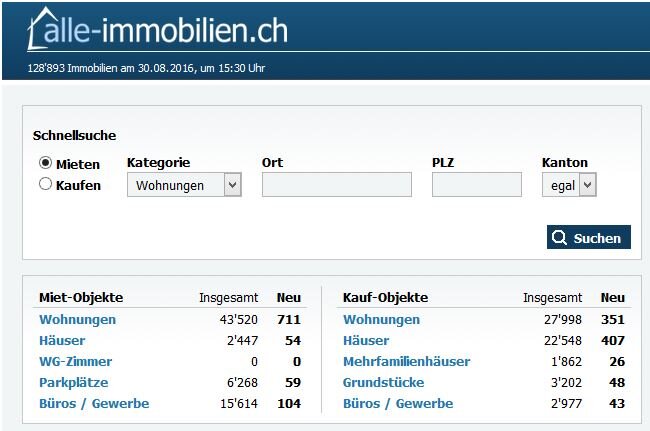The width and height of the screenshot is (650, 431).
Task: Open the Mehrfamilienhäuser link
Action: tap(406, 362)
